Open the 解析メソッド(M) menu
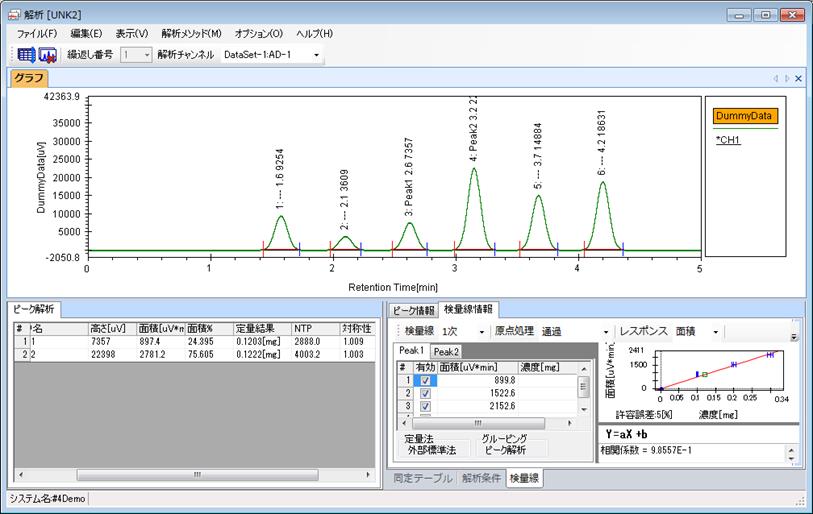The image size is (813, 514). 191,34
